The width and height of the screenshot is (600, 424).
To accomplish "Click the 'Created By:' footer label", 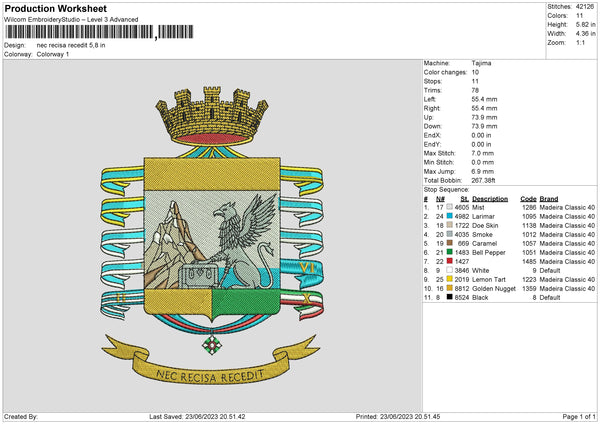I will 21,416.
